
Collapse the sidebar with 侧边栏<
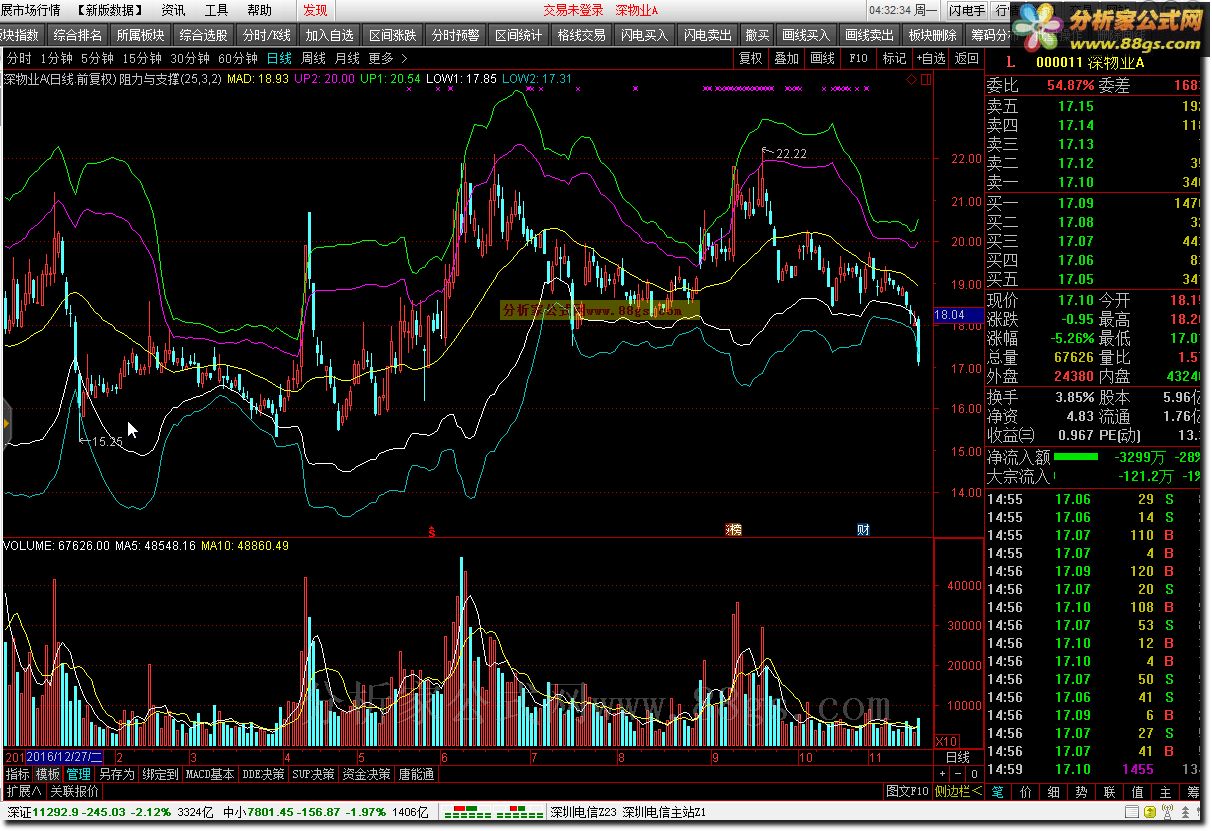tap(958, 790)
